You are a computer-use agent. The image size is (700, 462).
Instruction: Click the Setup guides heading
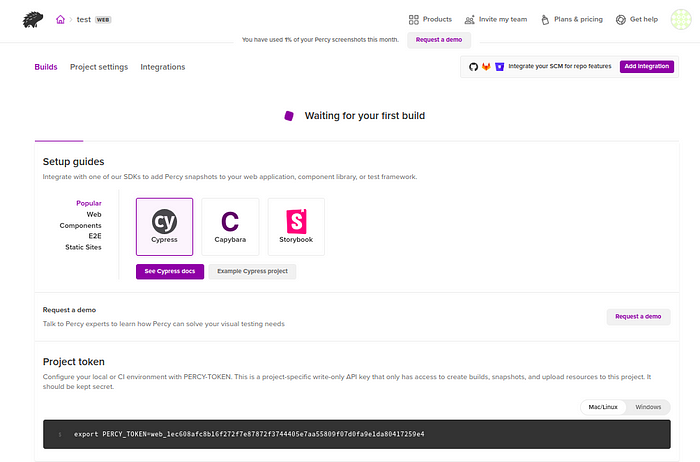[x=73, y=162]
